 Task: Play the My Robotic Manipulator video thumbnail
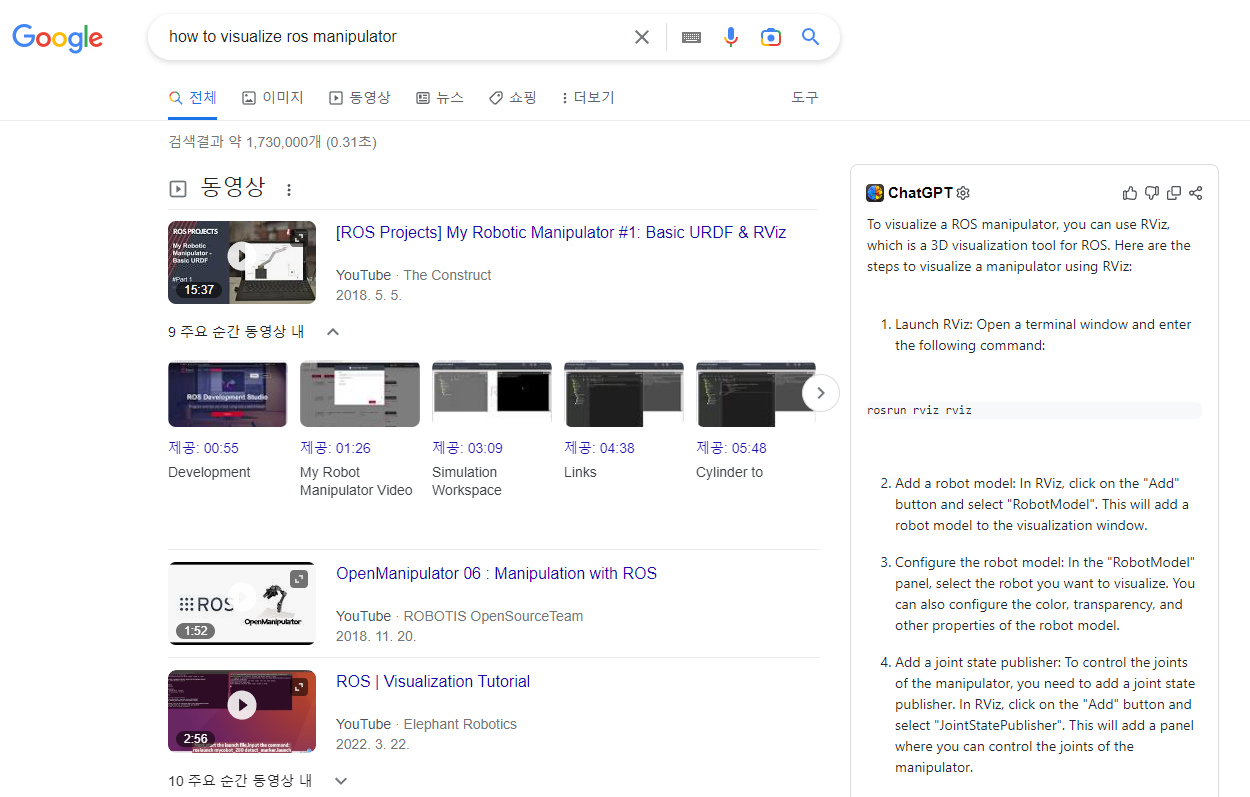242,262
